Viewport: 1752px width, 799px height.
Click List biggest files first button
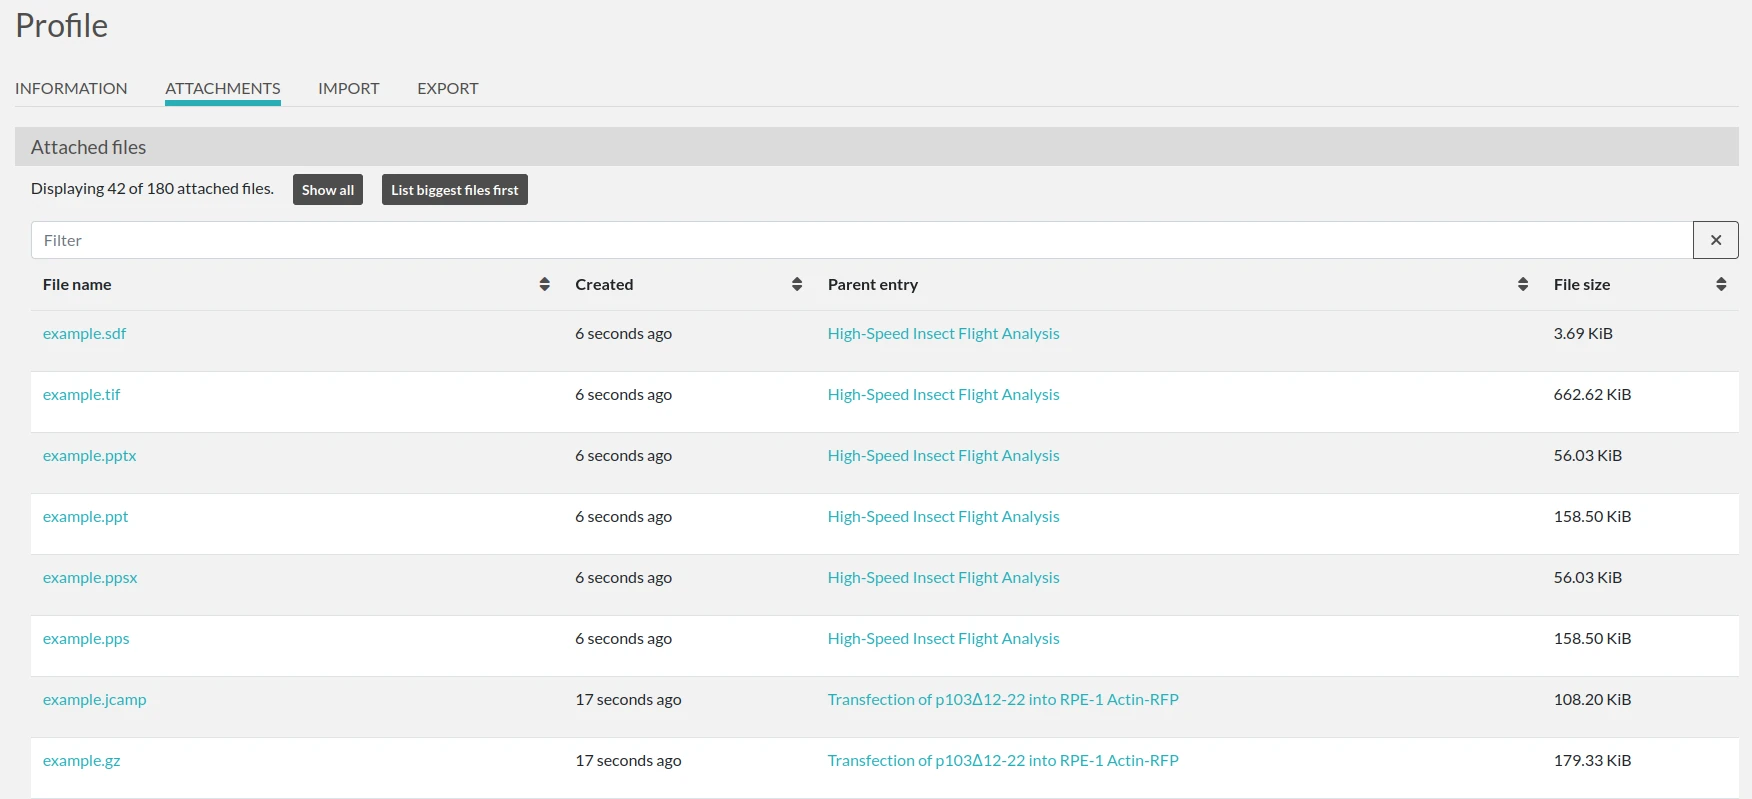(454, 190)
